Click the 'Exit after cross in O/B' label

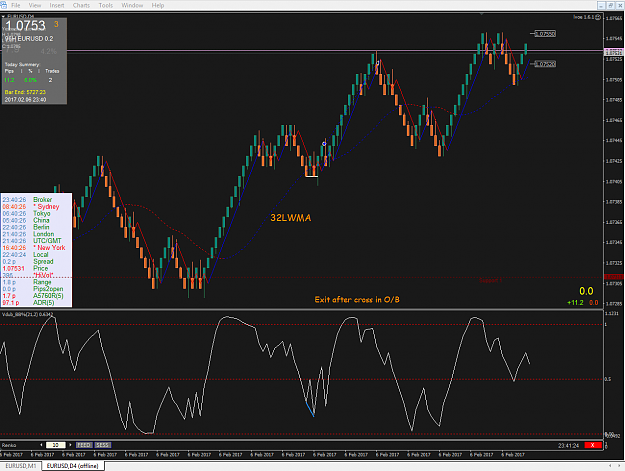pyautogui.click(x=357, y=300)
